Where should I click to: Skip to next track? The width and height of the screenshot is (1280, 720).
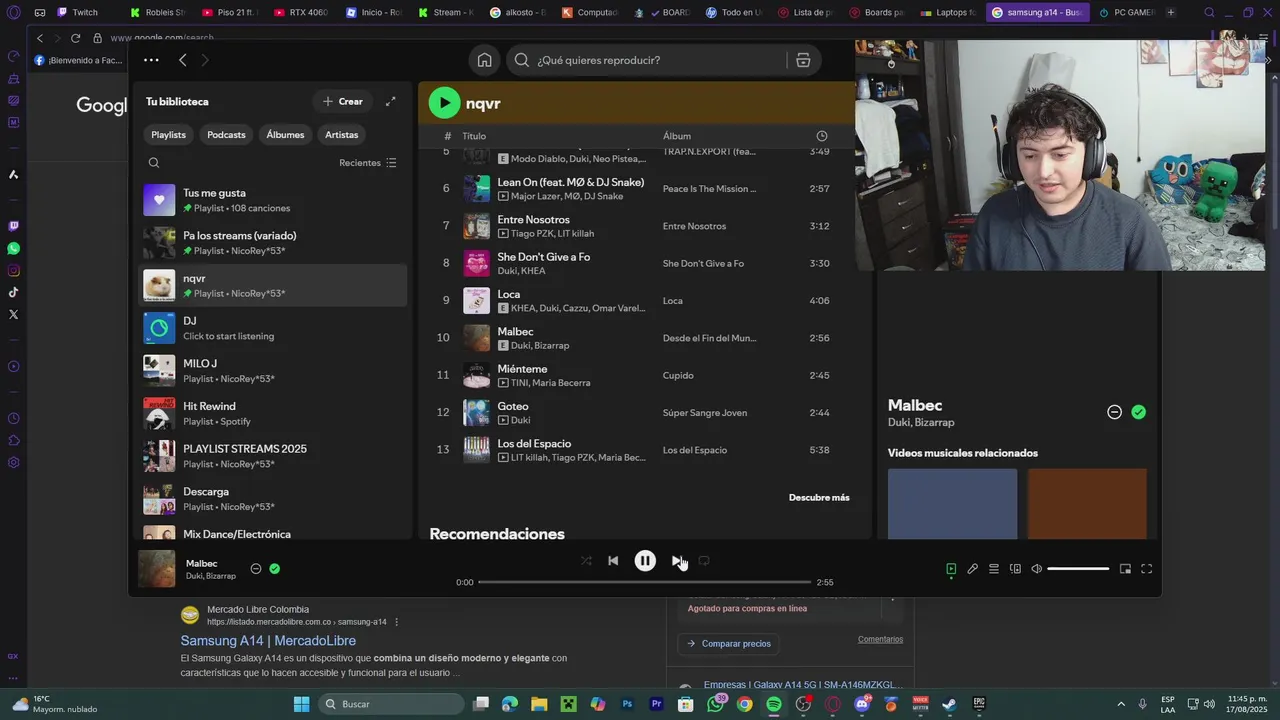[x=677, y=561]
